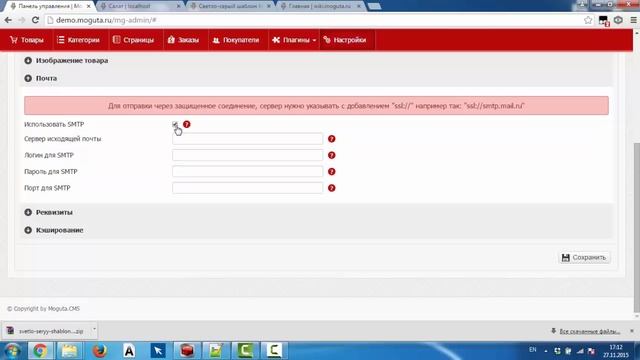Show help for Логин для SMTP field
640x360 pixels.
pyautogui.click(x=331, y=155)
